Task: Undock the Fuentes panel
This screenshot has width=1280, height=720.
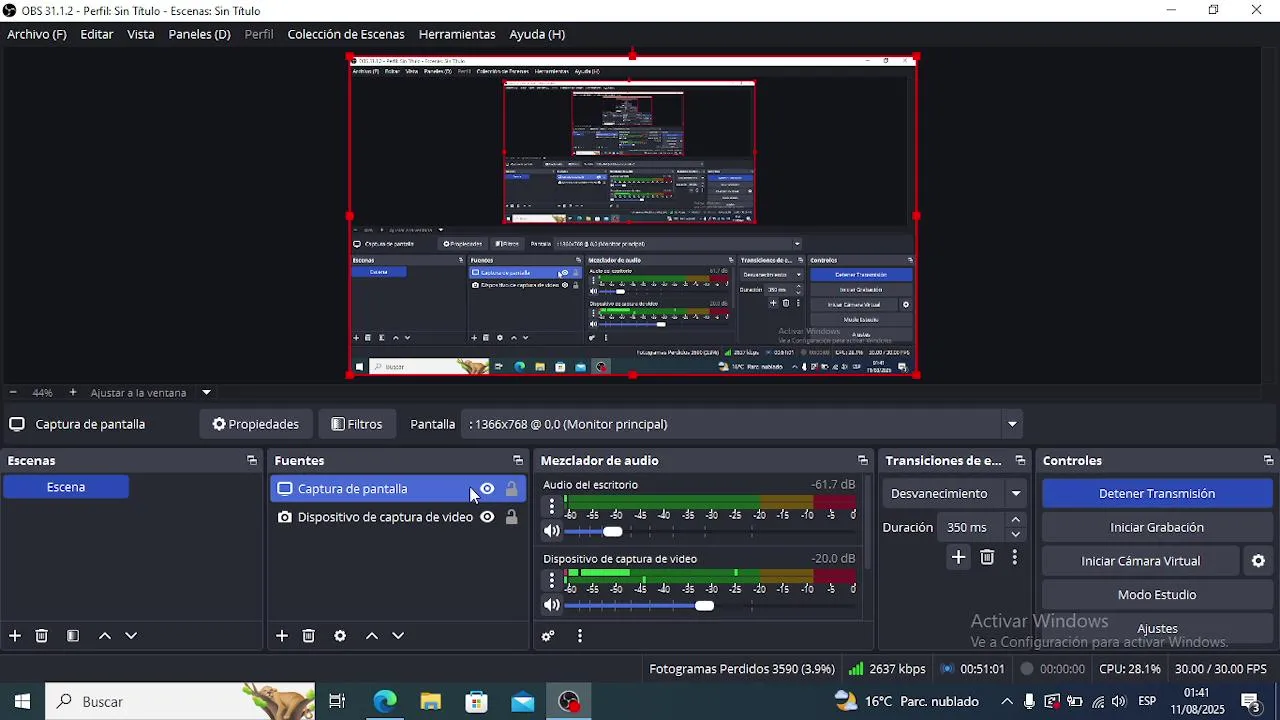Action: pos(518,461)
